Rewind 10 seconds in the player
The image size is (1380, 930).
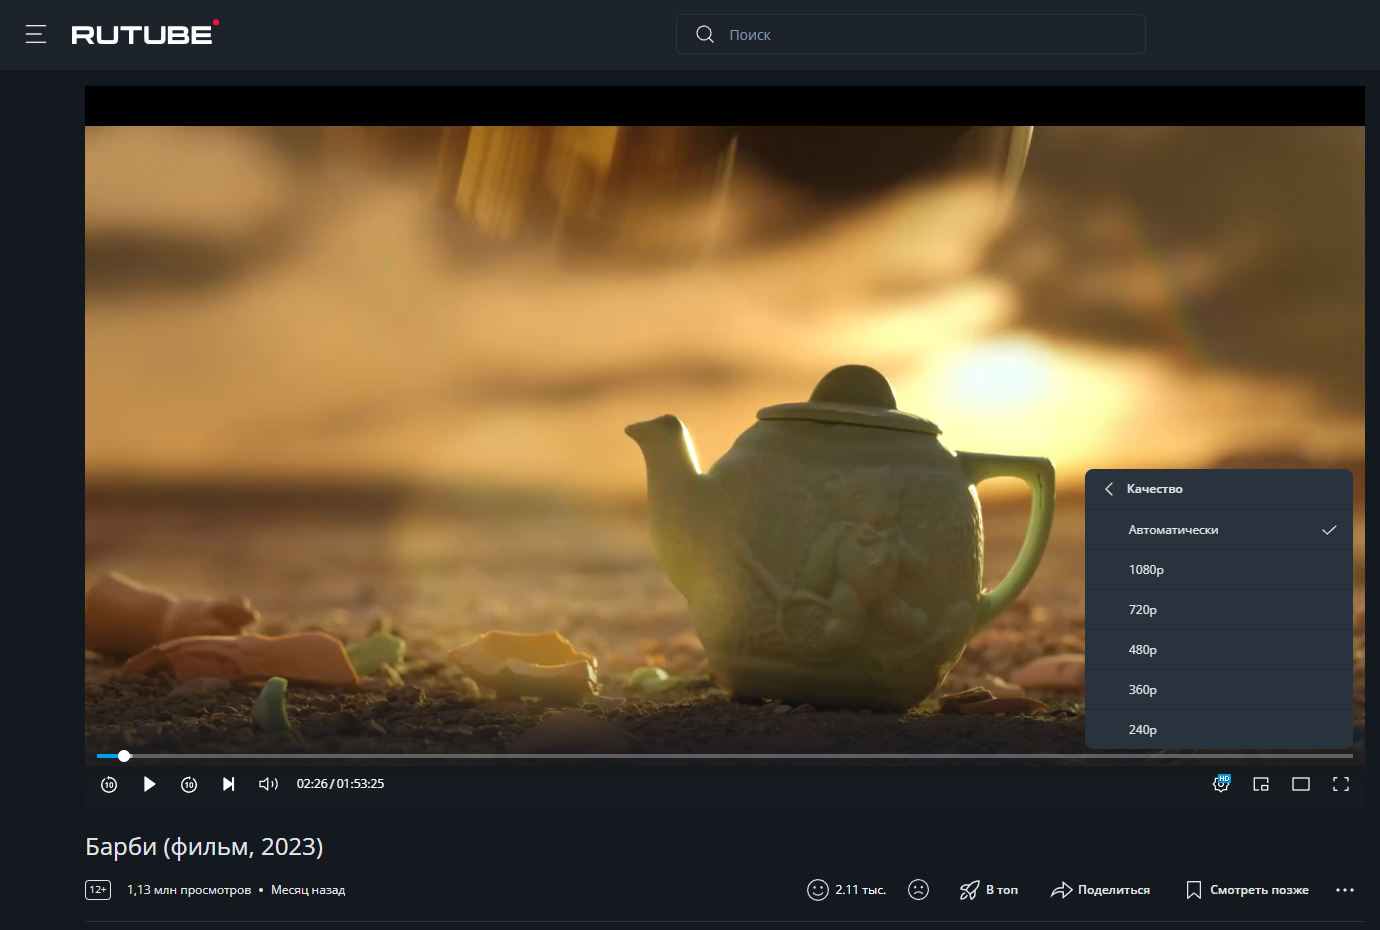[109, 784]
